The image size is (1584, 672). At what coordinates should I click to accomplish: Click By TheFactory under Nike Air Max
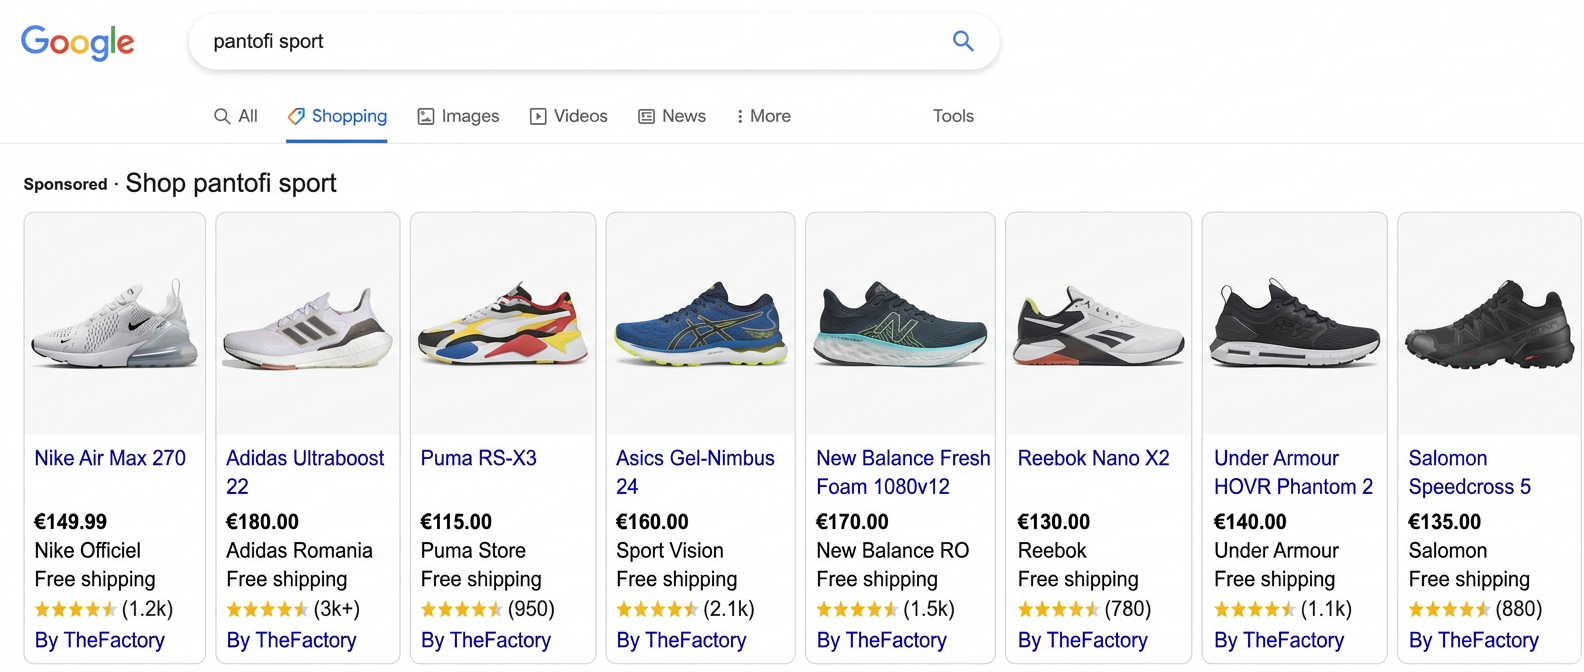(x=100, y=640)
